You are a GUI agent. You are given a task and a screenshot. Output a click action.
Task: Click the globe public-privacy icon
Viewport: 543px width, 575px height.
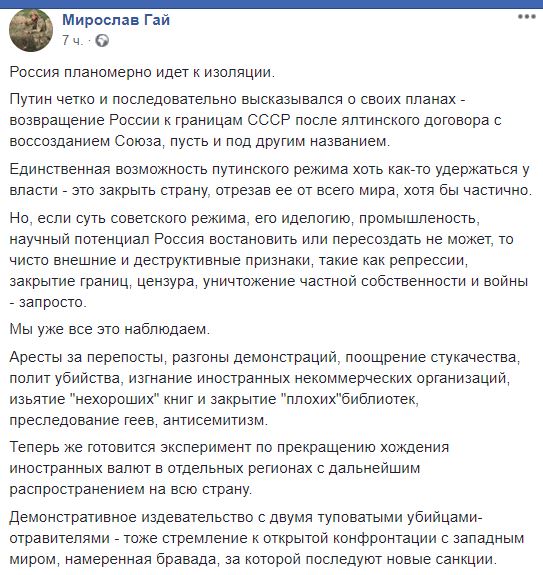[102, 40]
